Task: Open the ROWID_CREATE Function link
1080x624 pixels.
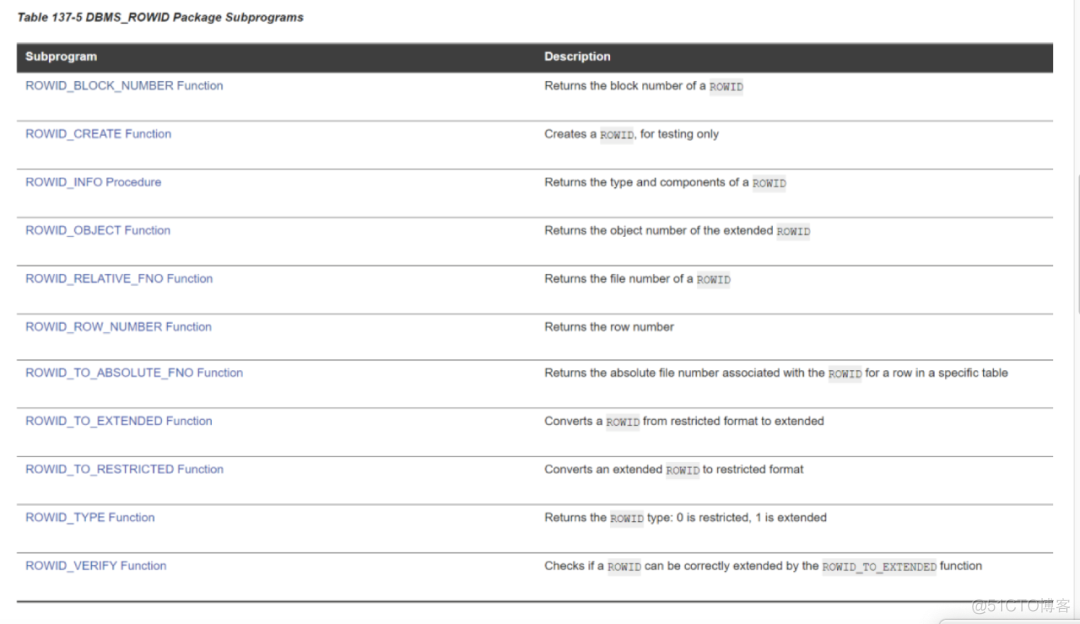Action: click(x=97, y=133)
